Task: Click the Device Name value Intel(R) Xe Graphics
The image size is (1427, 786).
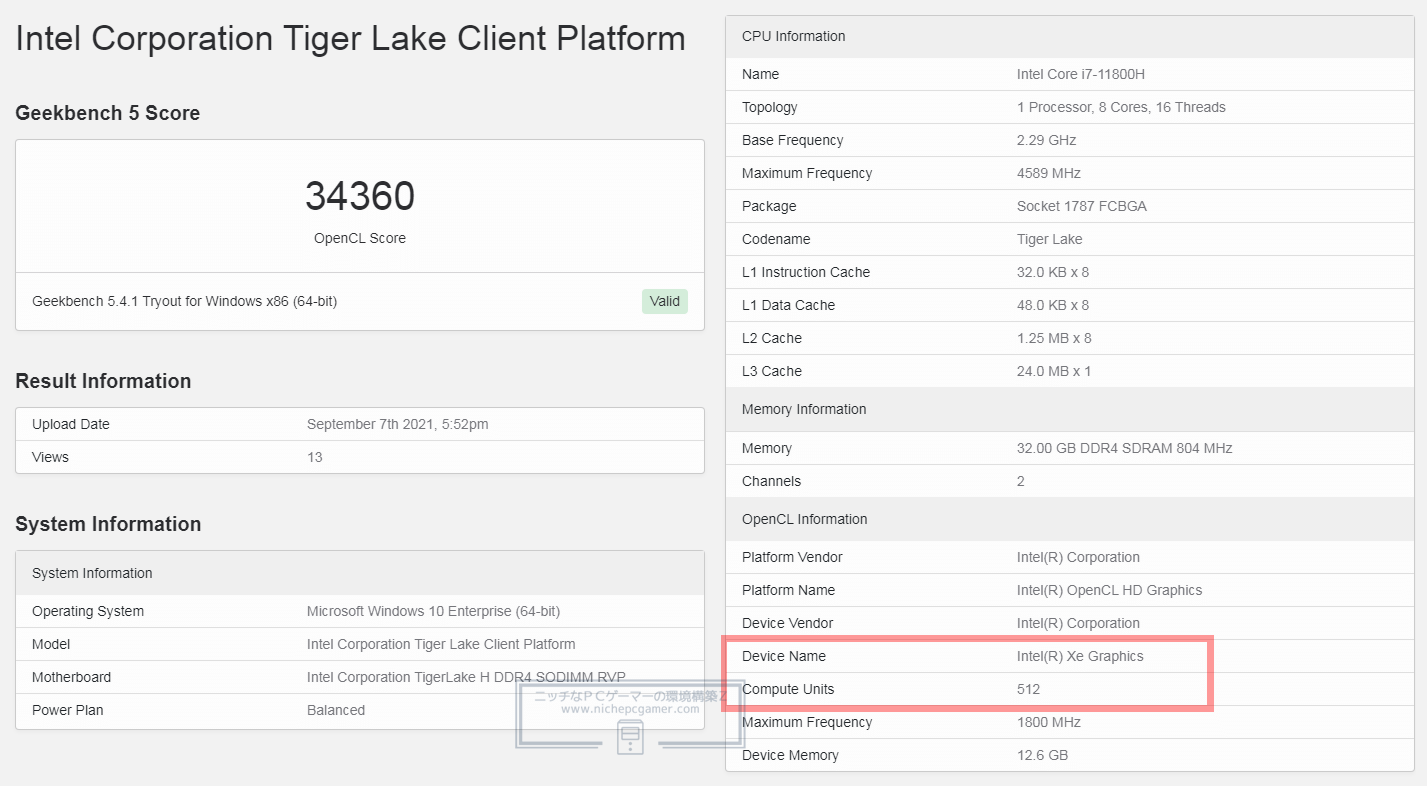Action: (x=1080, y=656)
